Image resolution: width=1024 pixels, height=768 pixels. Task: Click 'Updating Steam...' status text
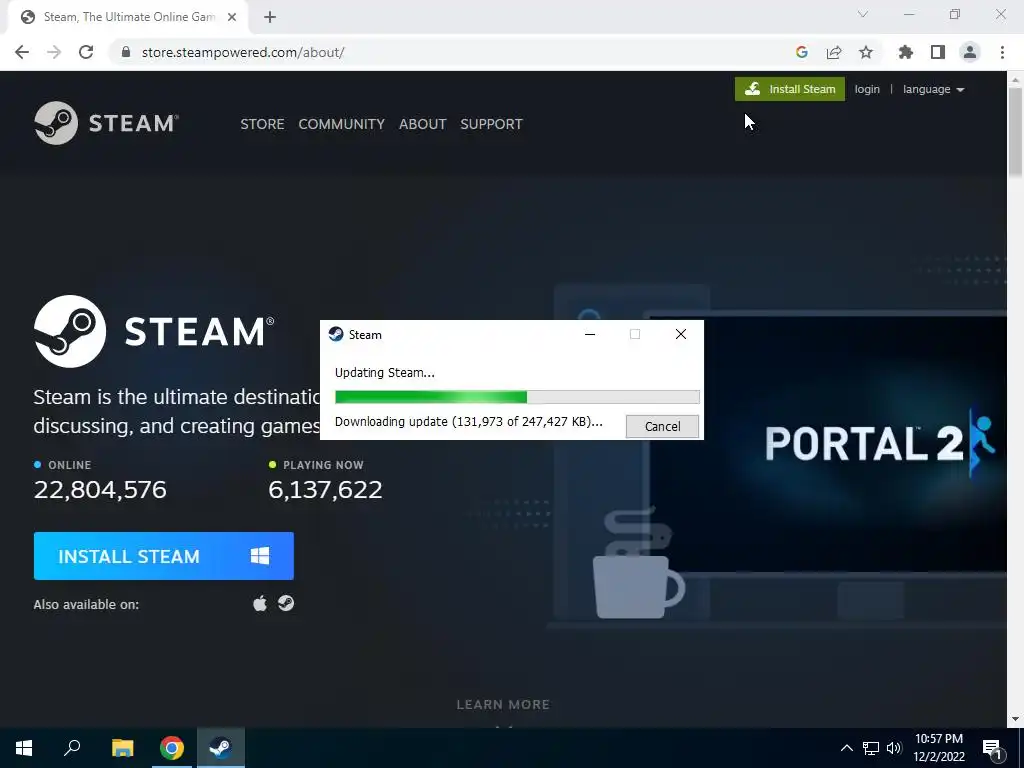(385, 373)
